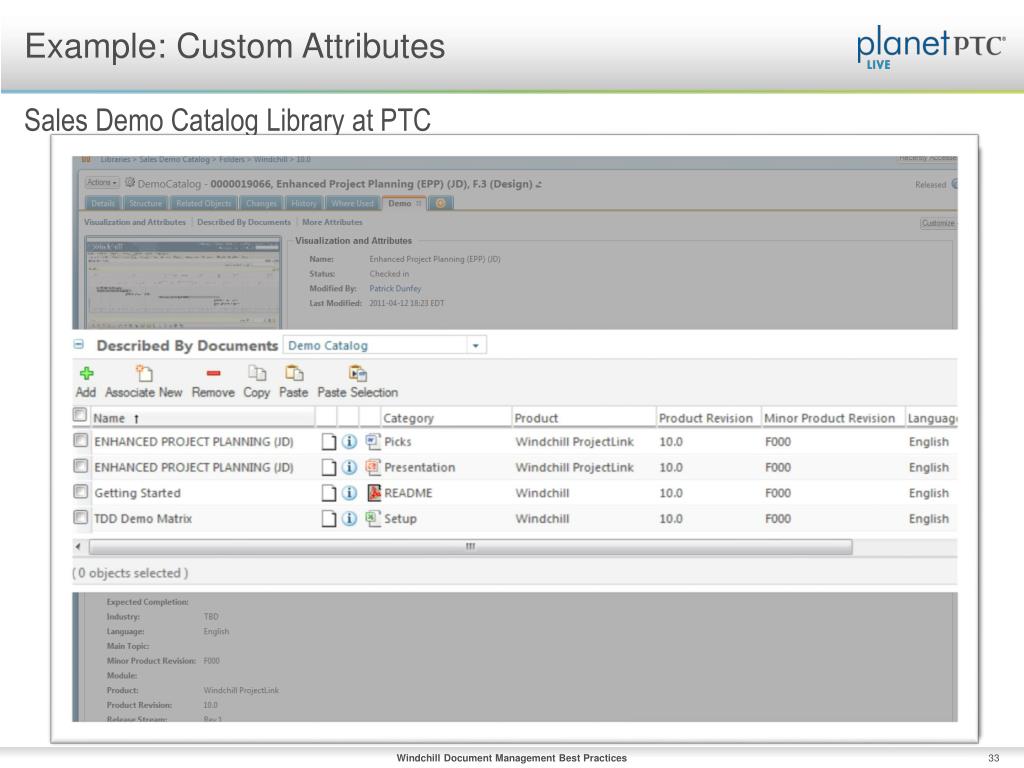
Task: Click the Visualization and Attributes sub-link
Action: [x=135, y=222]
